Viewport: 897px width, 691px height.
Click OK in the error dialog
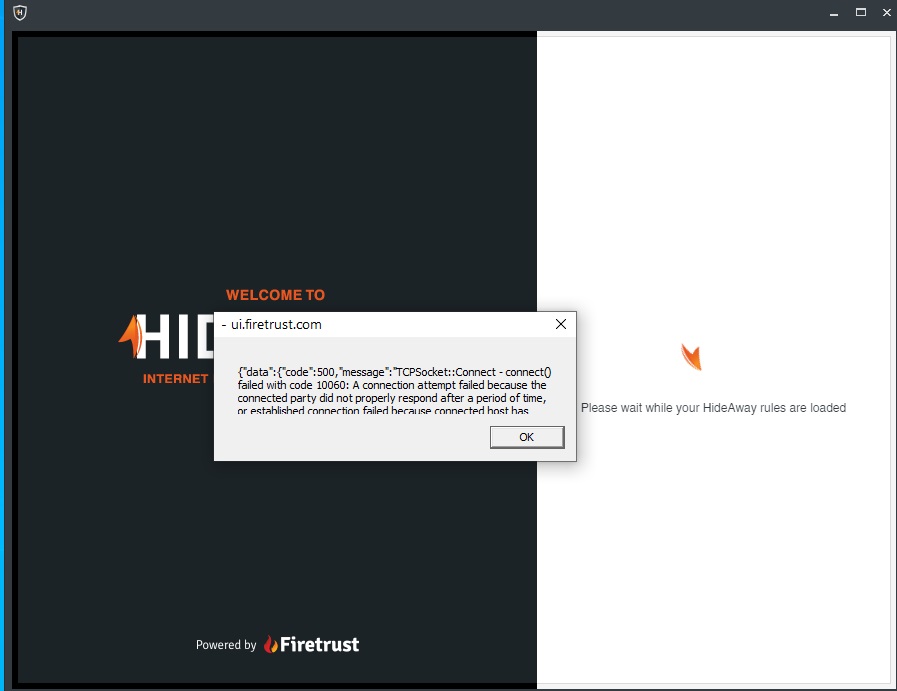pyautogui.click(x=527, y=437)
